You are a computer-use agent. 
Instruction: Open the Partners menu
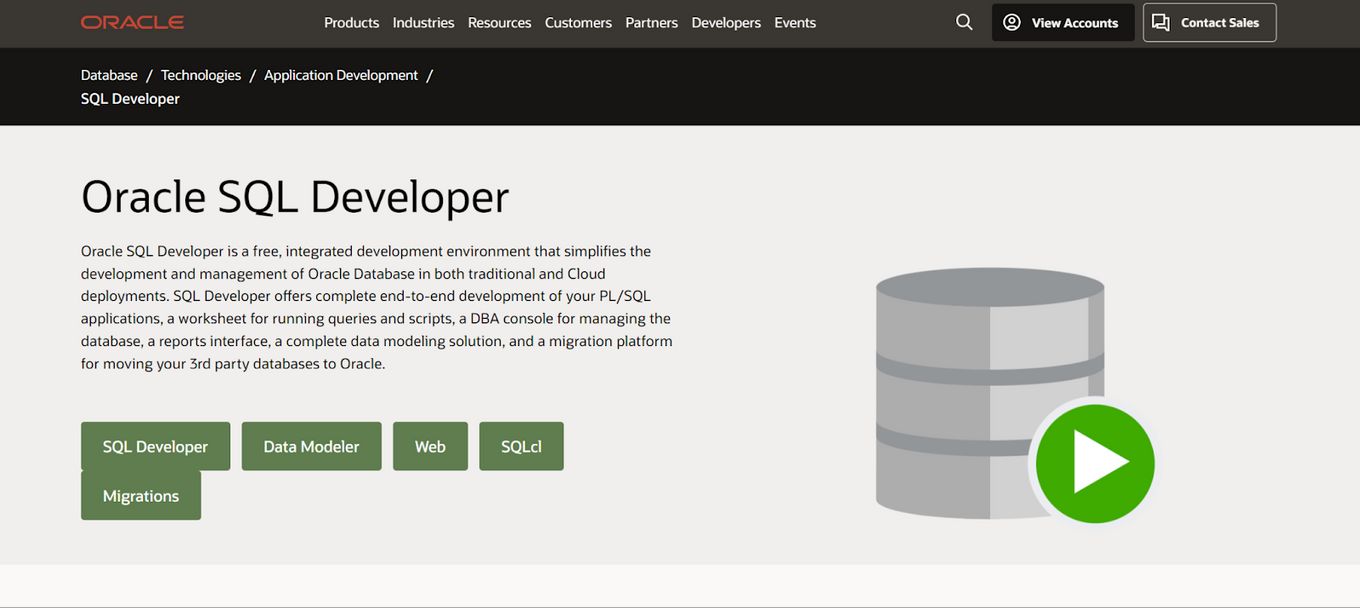[x=651, y=22]
